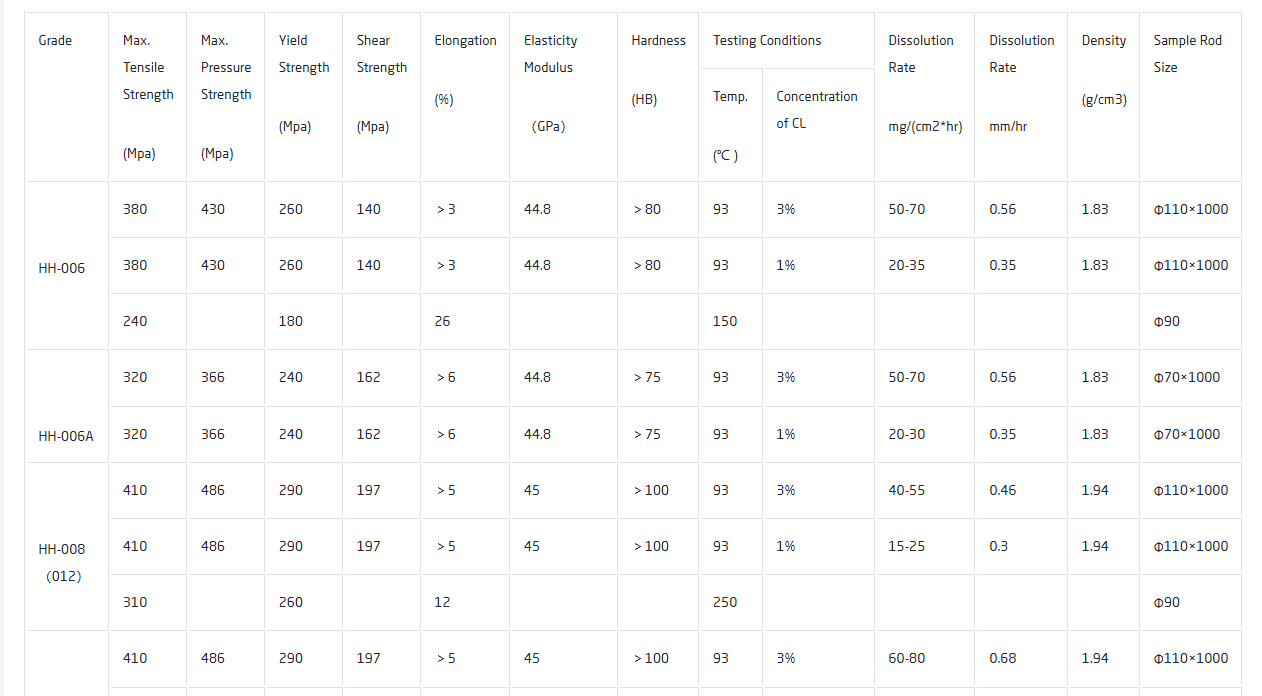
Task: Click the Testing Conditions header cell
Action: coord(786,41)
